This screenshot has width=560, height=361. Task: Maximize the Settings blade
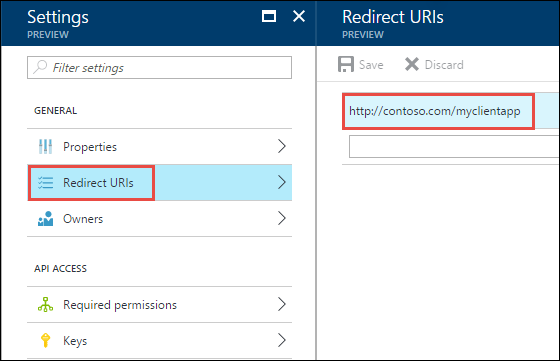tap(269, 16)
